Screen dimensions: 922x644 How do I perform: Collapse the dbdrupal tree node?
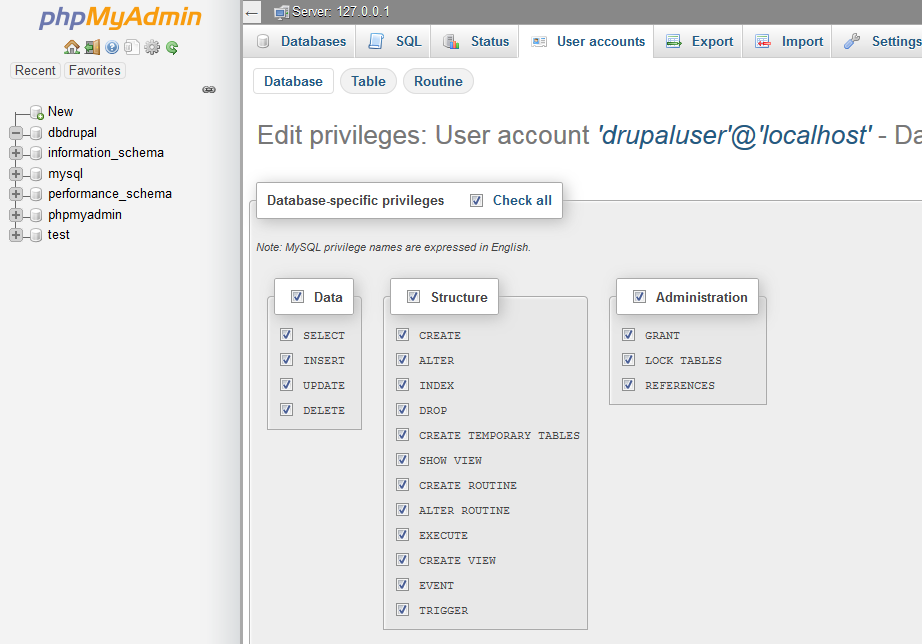(16, 133)
